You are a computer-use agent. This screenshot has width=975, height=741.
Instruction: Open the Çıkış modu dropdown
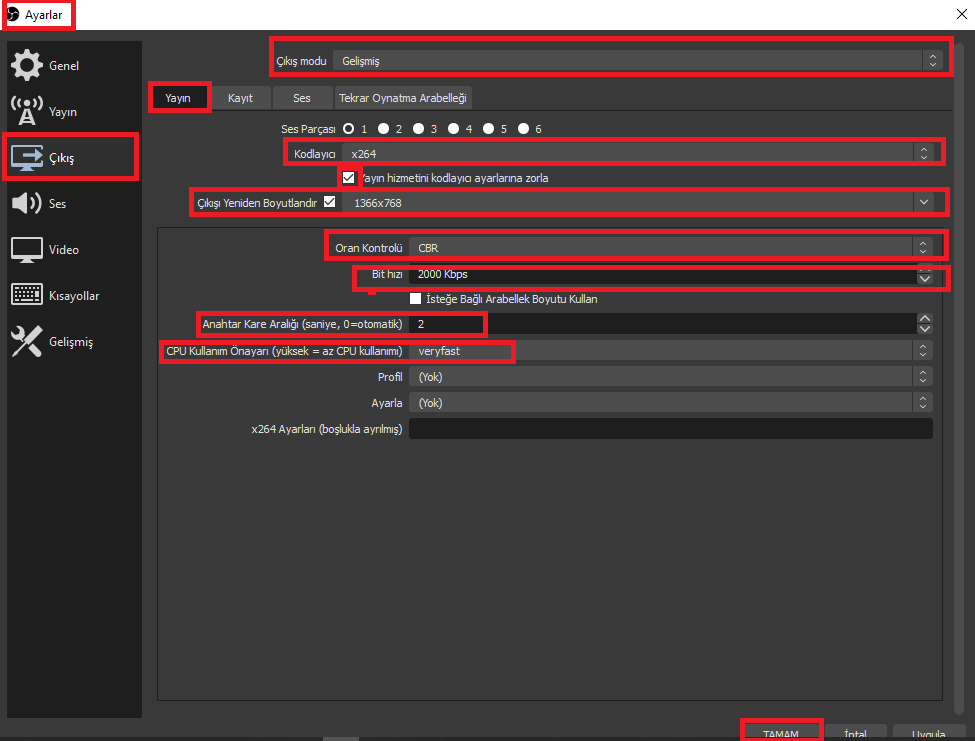point(638,60)
